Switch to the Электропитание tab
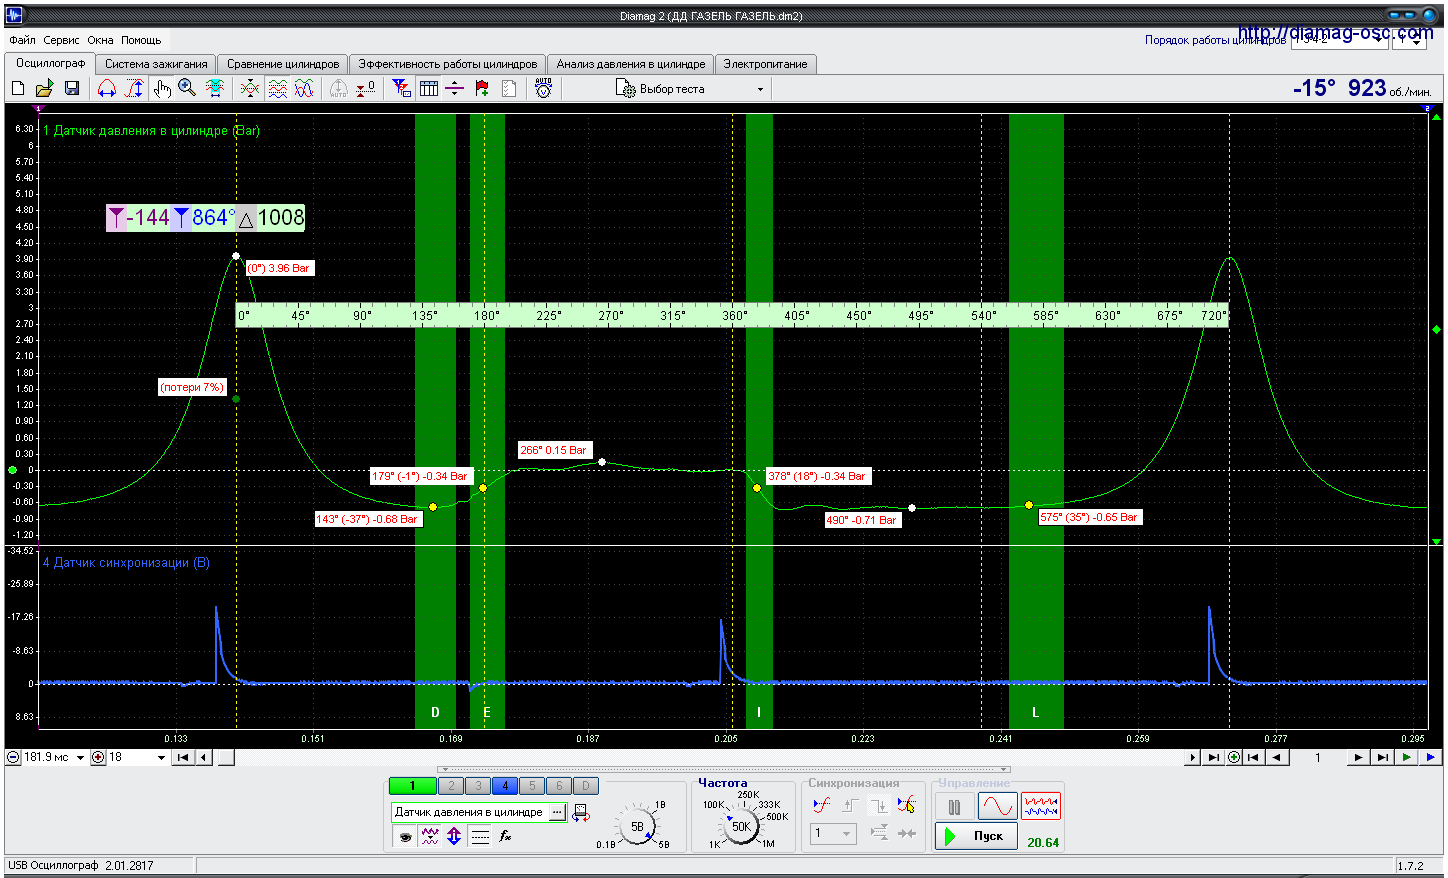Screen dimensions: 1448x878 tap(765, 64)
